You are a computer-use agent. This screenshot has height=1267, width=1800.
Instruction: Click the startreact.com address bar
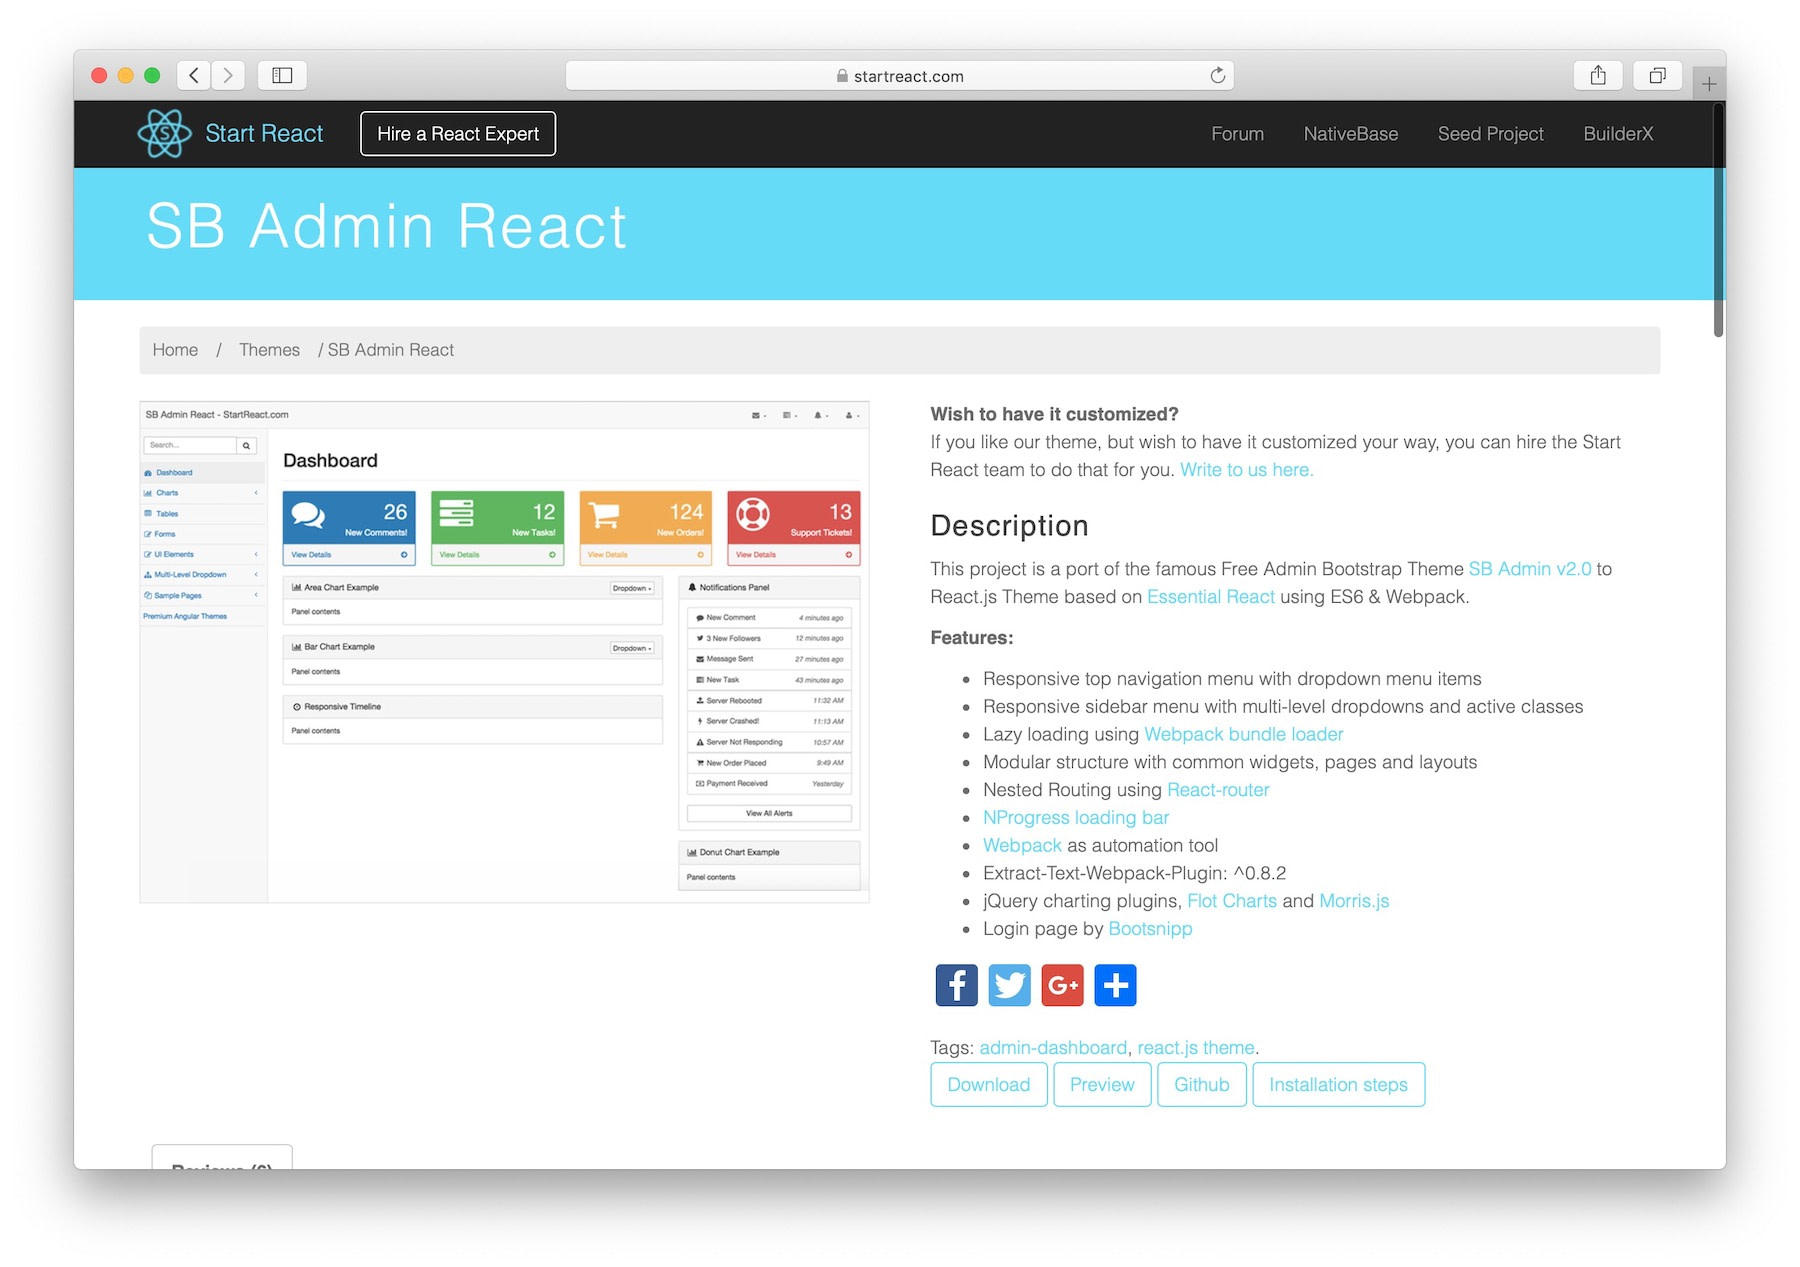tap(900, 76)
